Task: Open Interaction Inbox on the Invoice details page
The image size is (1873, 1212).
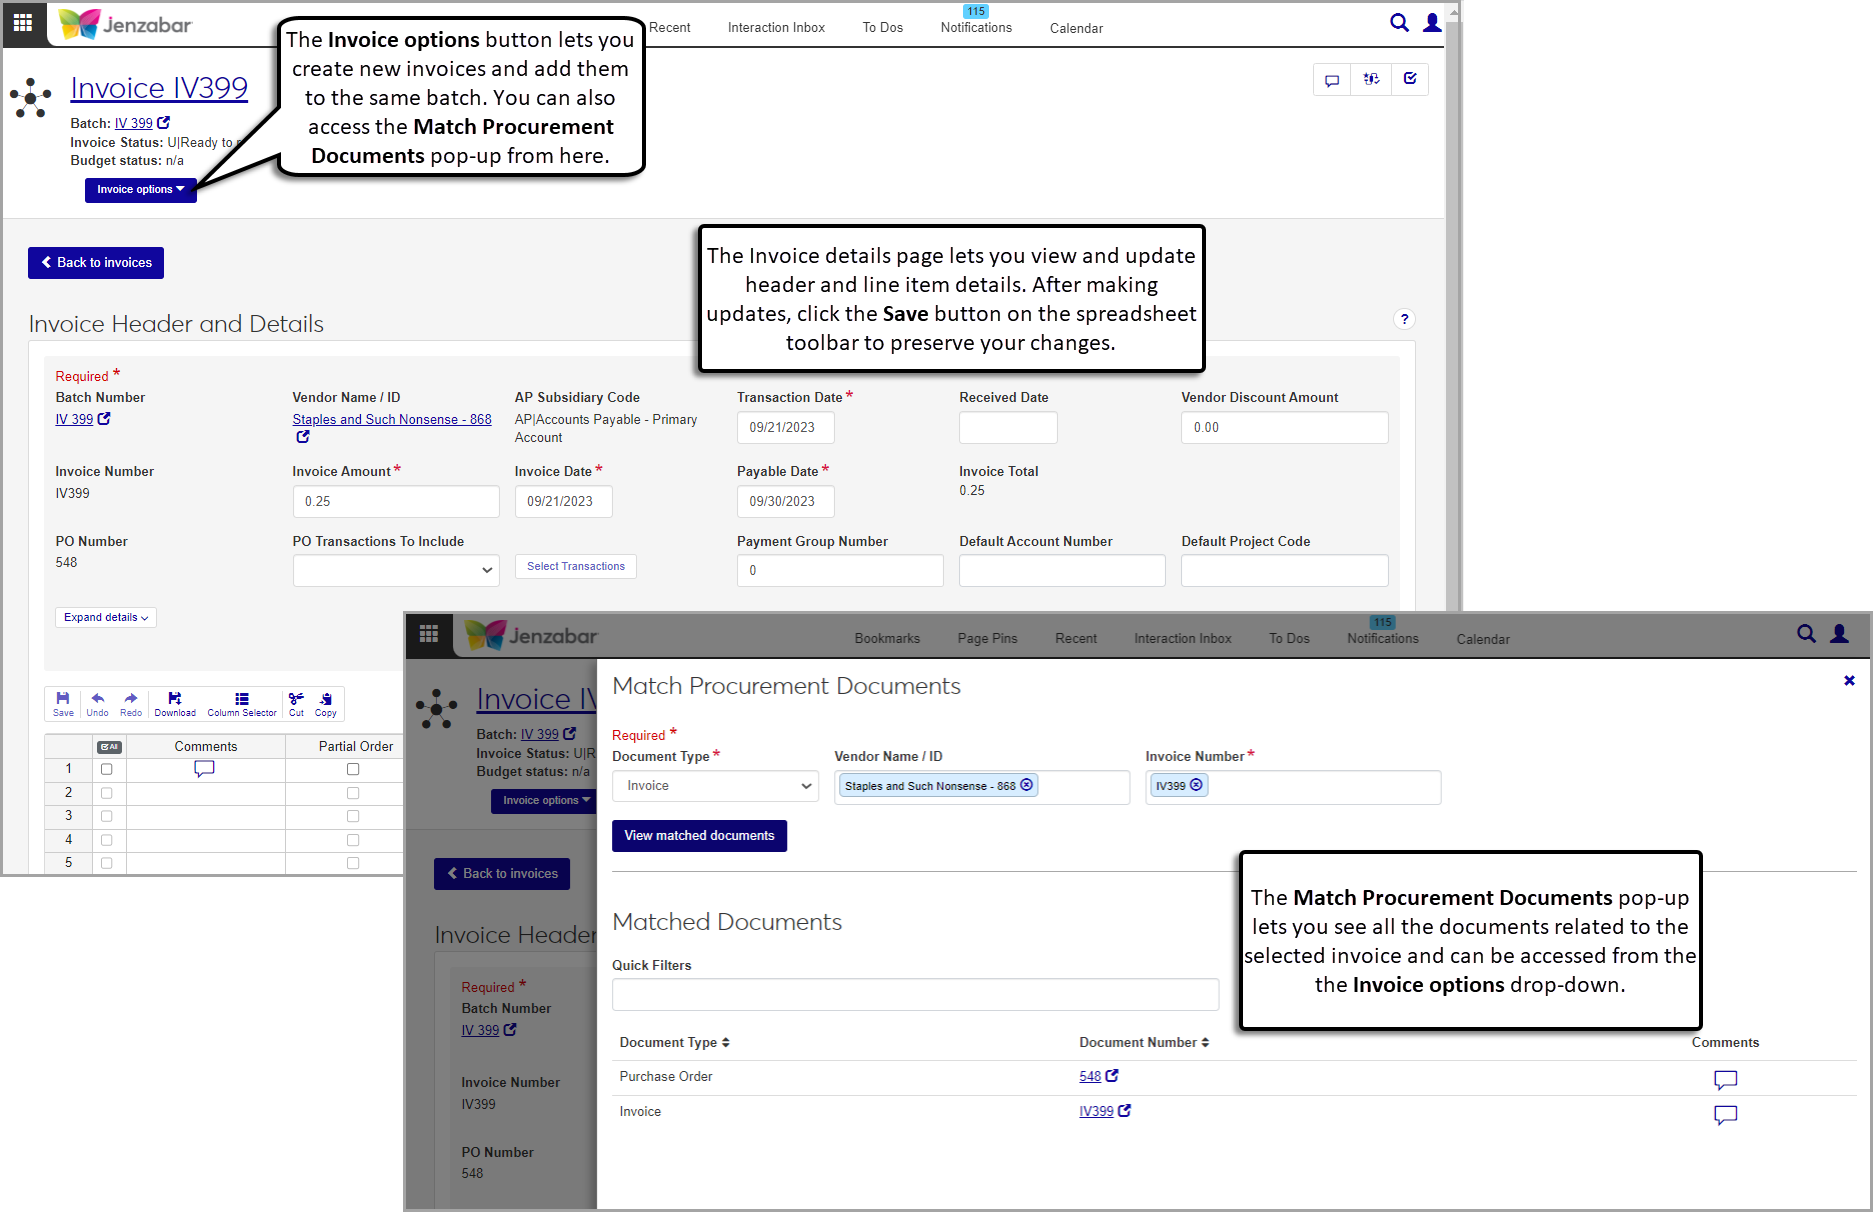Action: click(x=776, y=28)
